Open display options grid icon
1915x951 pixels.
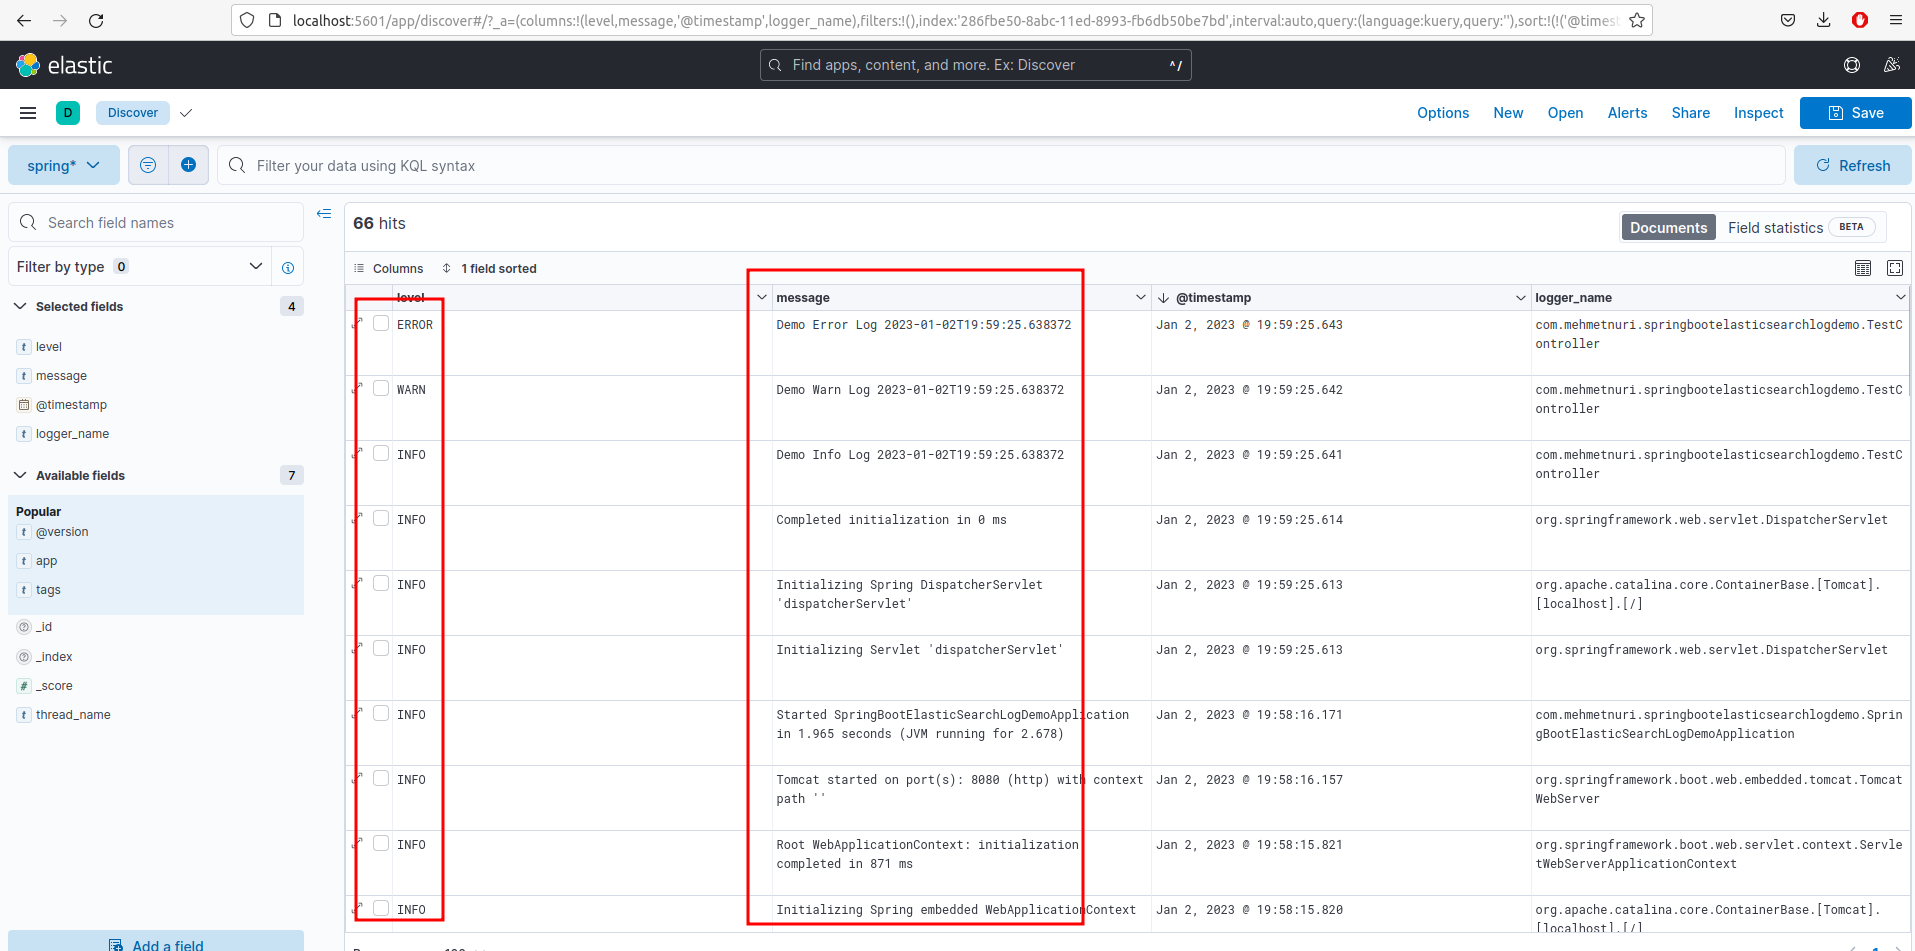pos(1863,268)
